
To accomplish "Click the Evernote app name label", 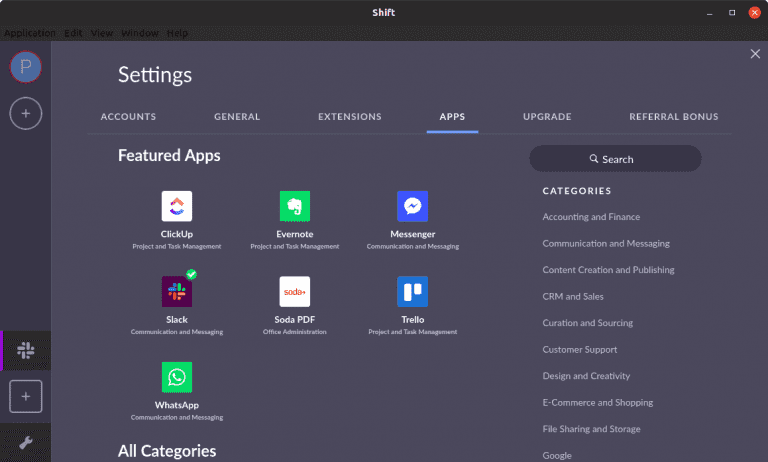I will point(295,234).
